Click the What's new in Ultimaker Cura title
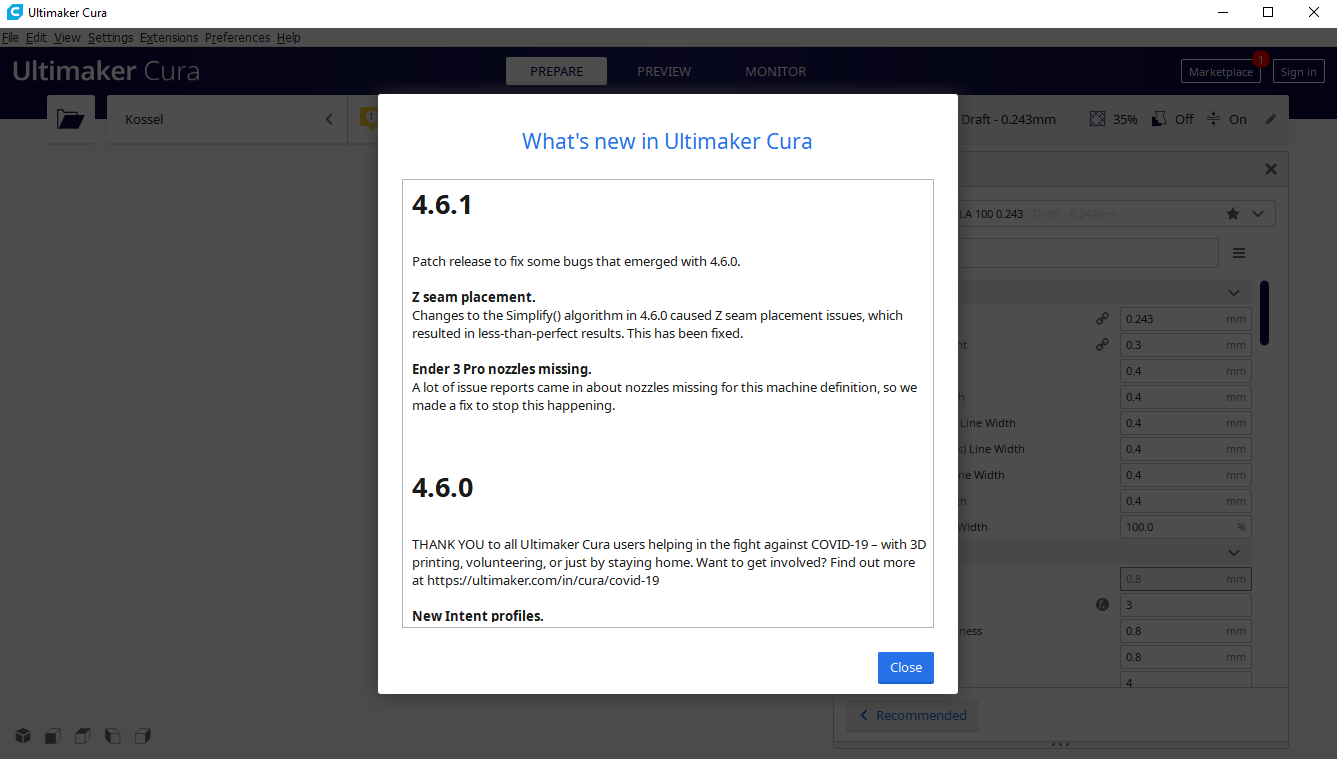Image resolution: width=1337 pixels, height=759 pixels. coord(667,141)
